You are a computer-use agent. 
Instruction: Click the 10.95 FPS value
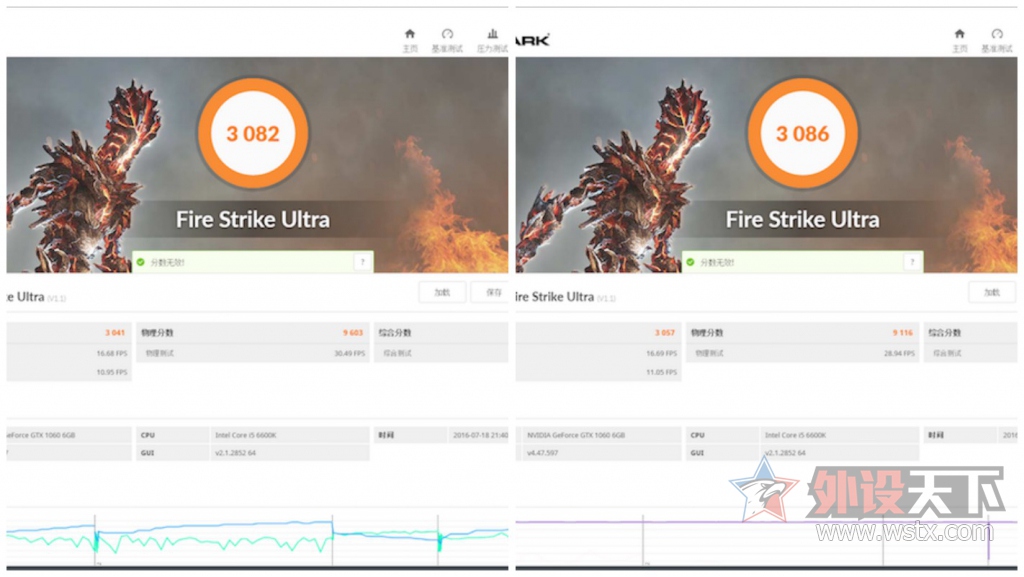pos(112,372)
